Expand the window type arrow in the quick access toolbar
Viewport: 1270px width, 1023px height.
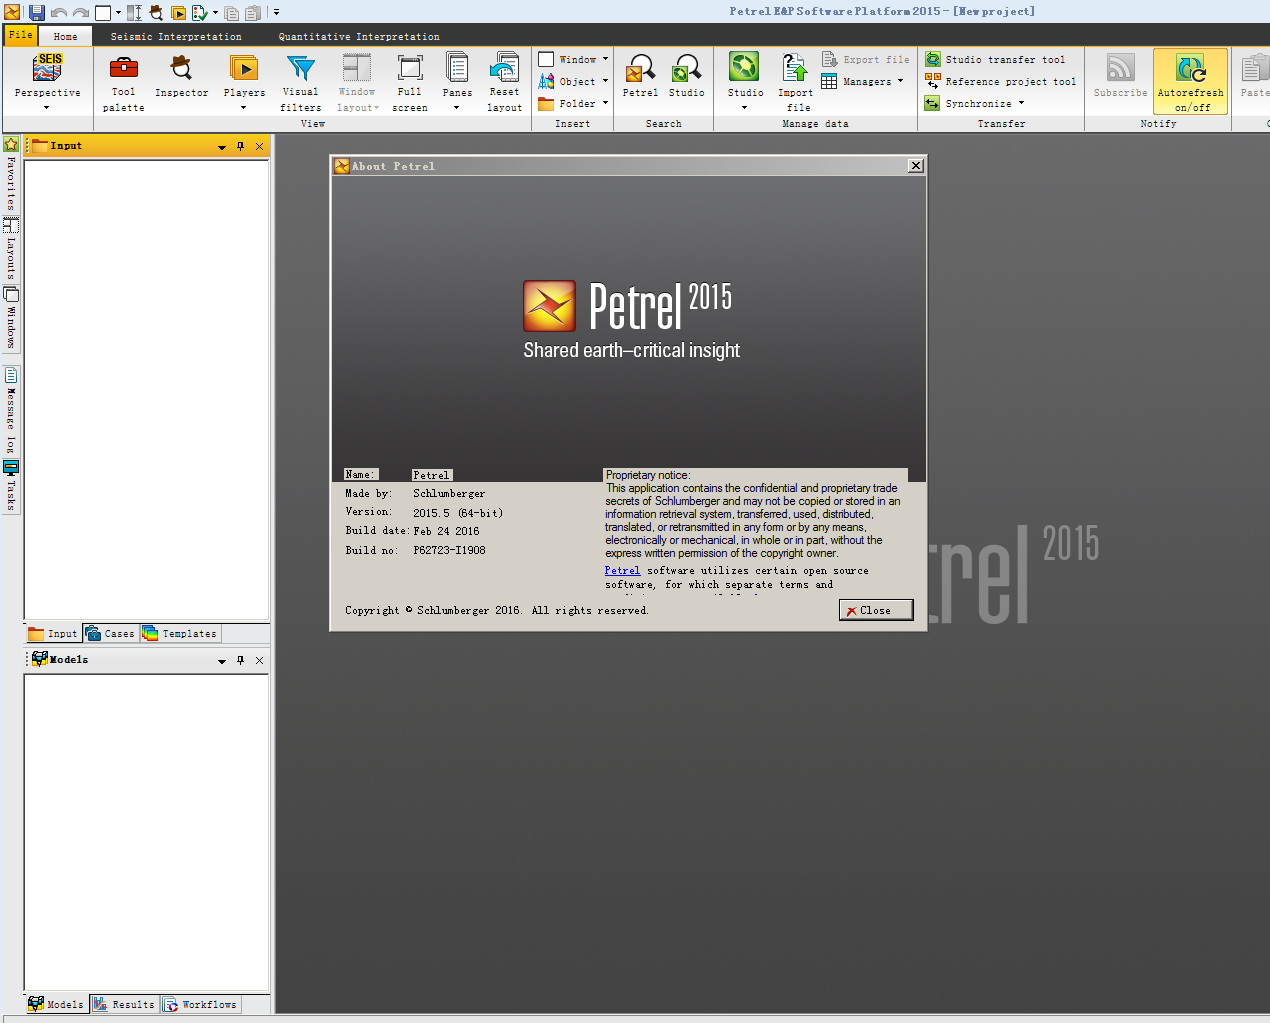[x=118, y=13]
